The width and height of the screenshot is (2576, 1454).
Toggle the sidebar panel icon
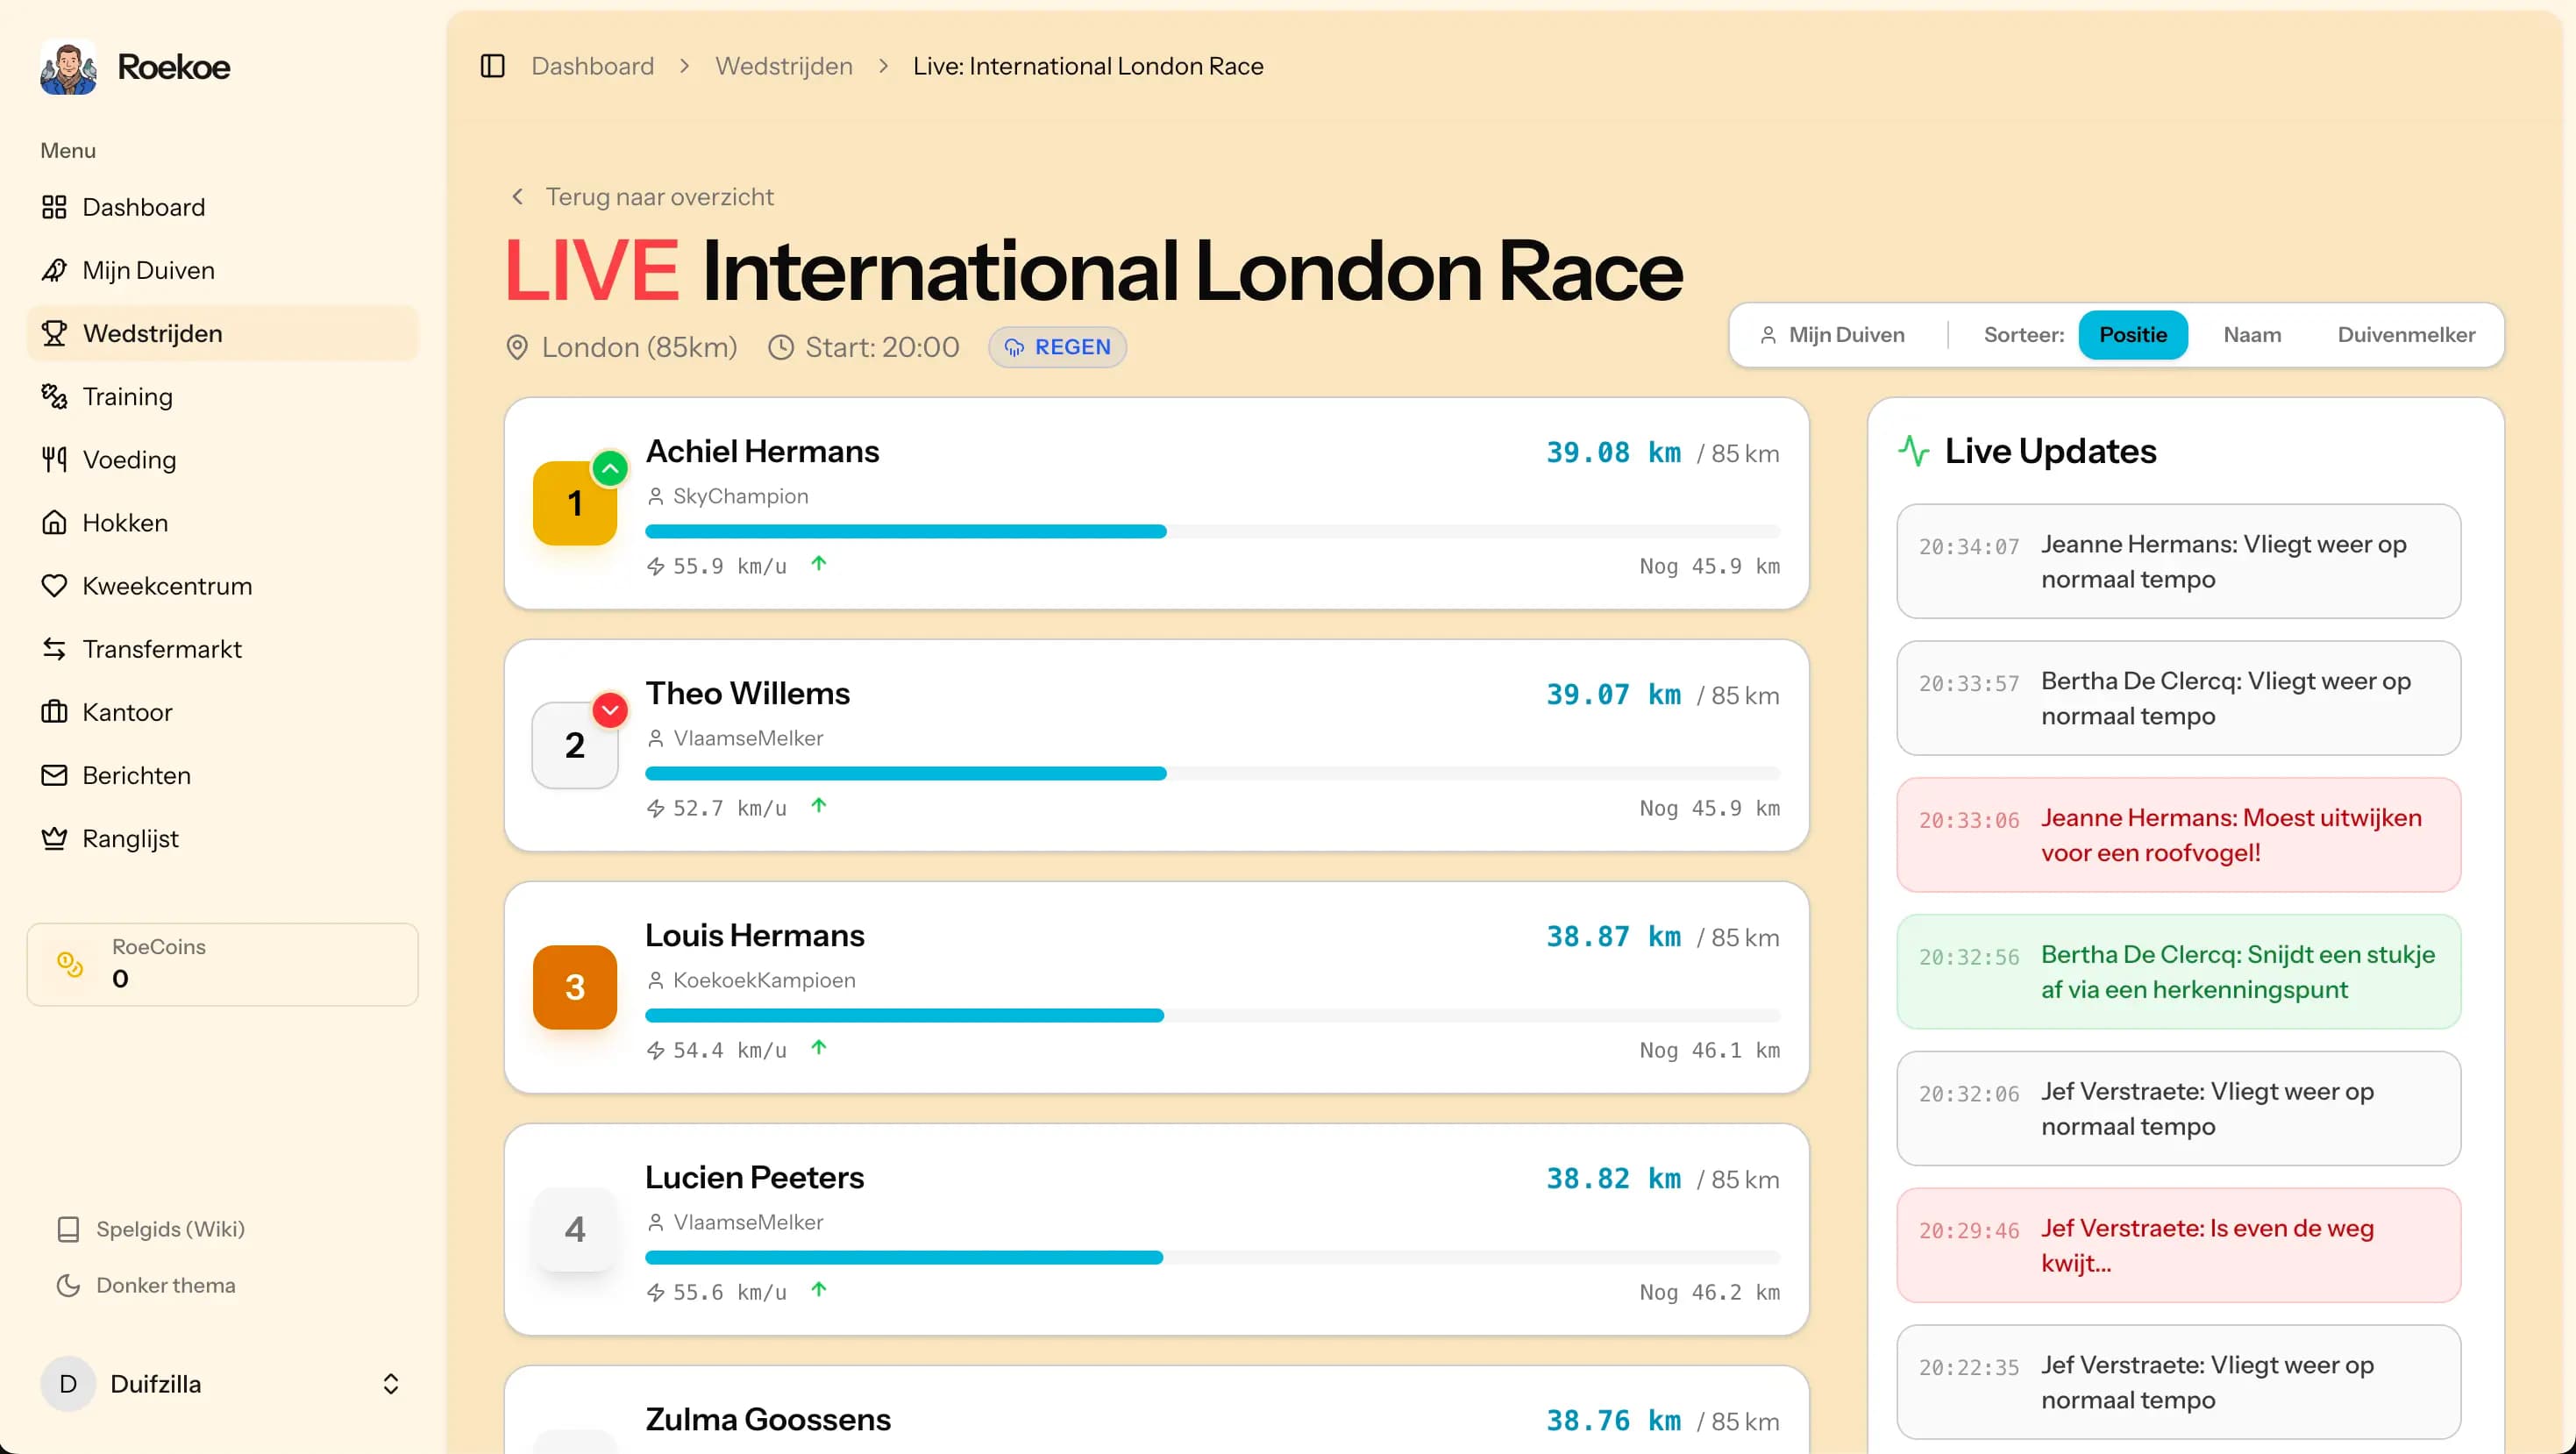[492, 66]
